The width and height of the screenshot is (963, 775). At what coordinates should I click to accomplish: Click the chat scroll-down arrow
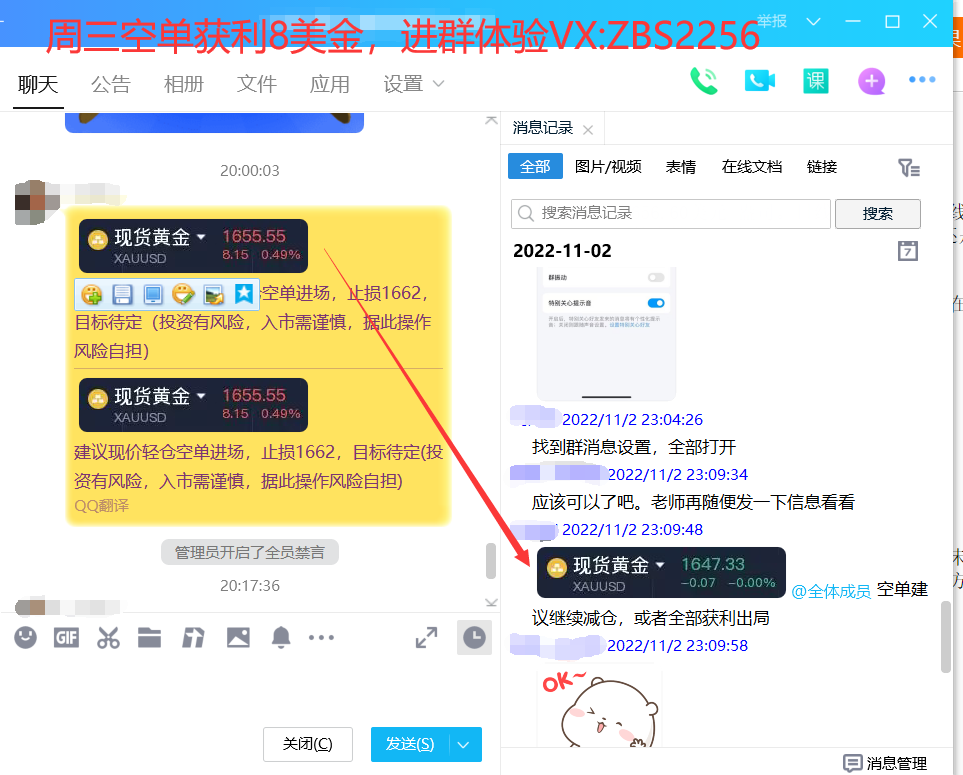491,603
